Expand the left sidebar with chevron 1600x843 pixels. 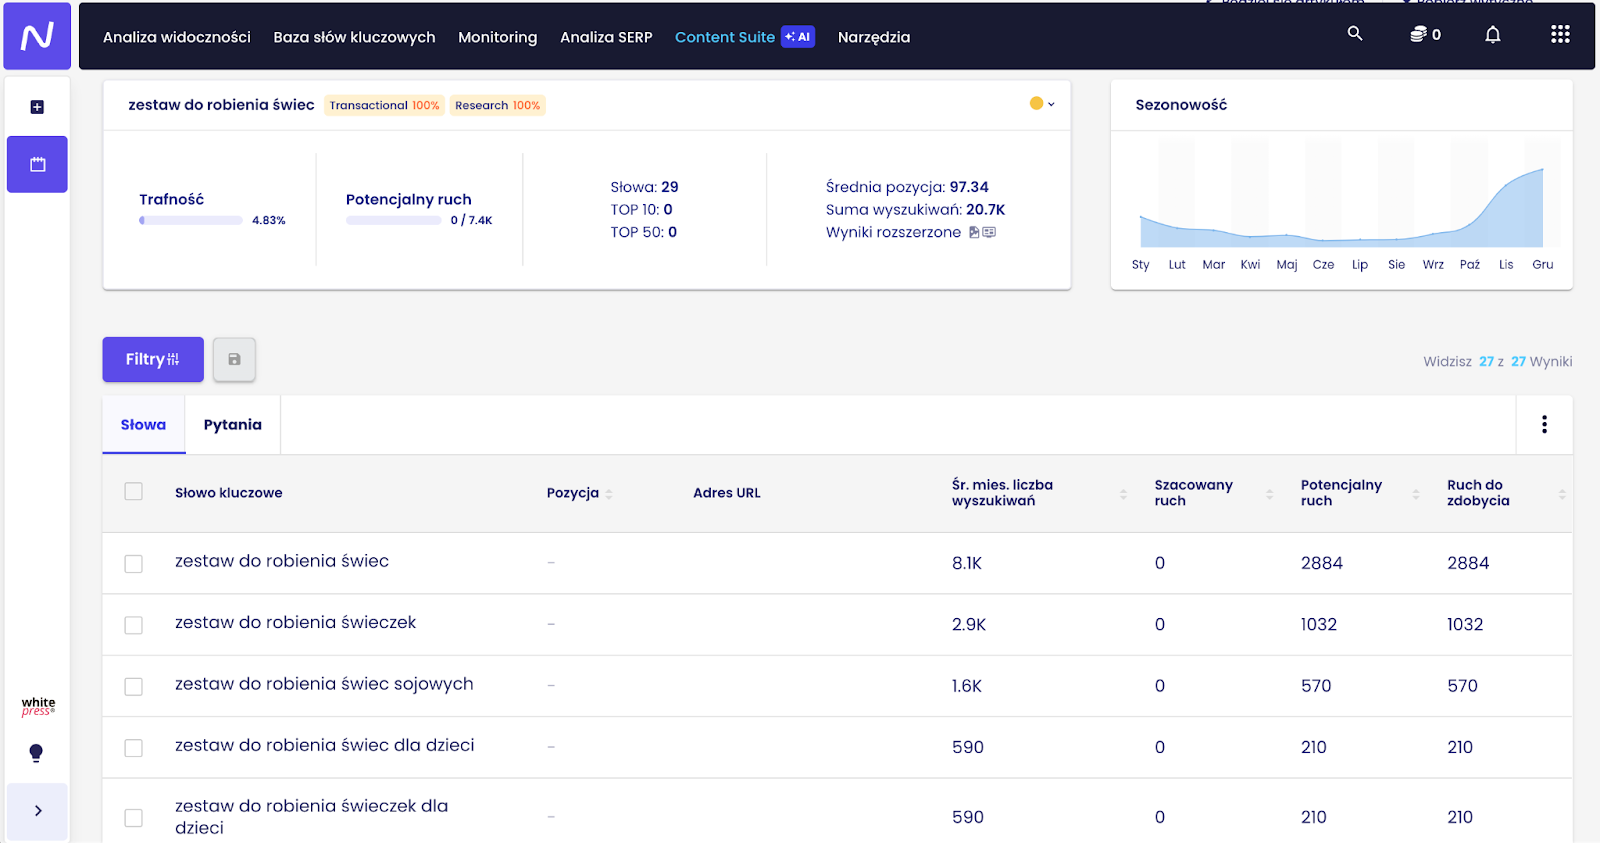[37, 811]
